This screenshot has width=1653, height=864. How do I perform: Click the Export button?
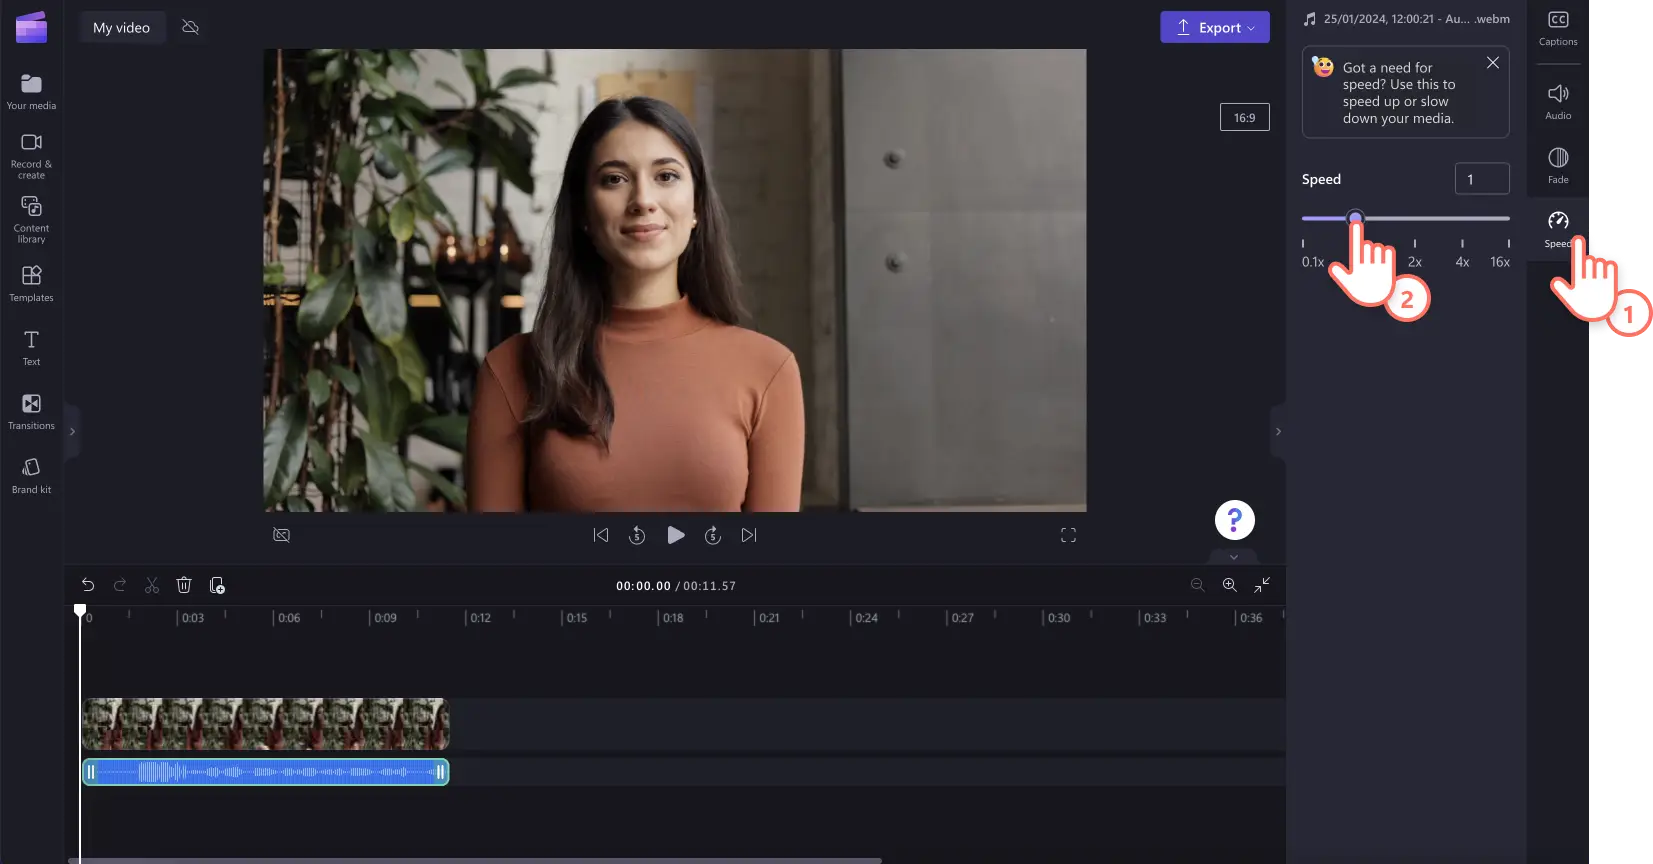click(x=1215, y=27)
